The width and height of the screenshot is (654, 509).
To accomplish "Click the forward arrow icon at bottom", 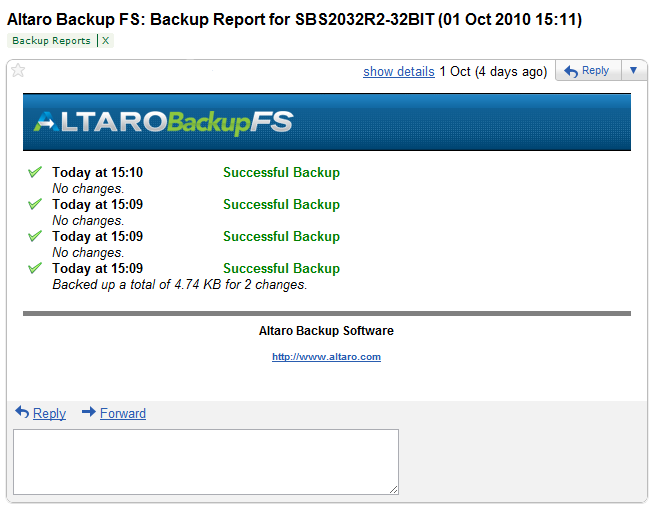I will (x=89, y=412).
